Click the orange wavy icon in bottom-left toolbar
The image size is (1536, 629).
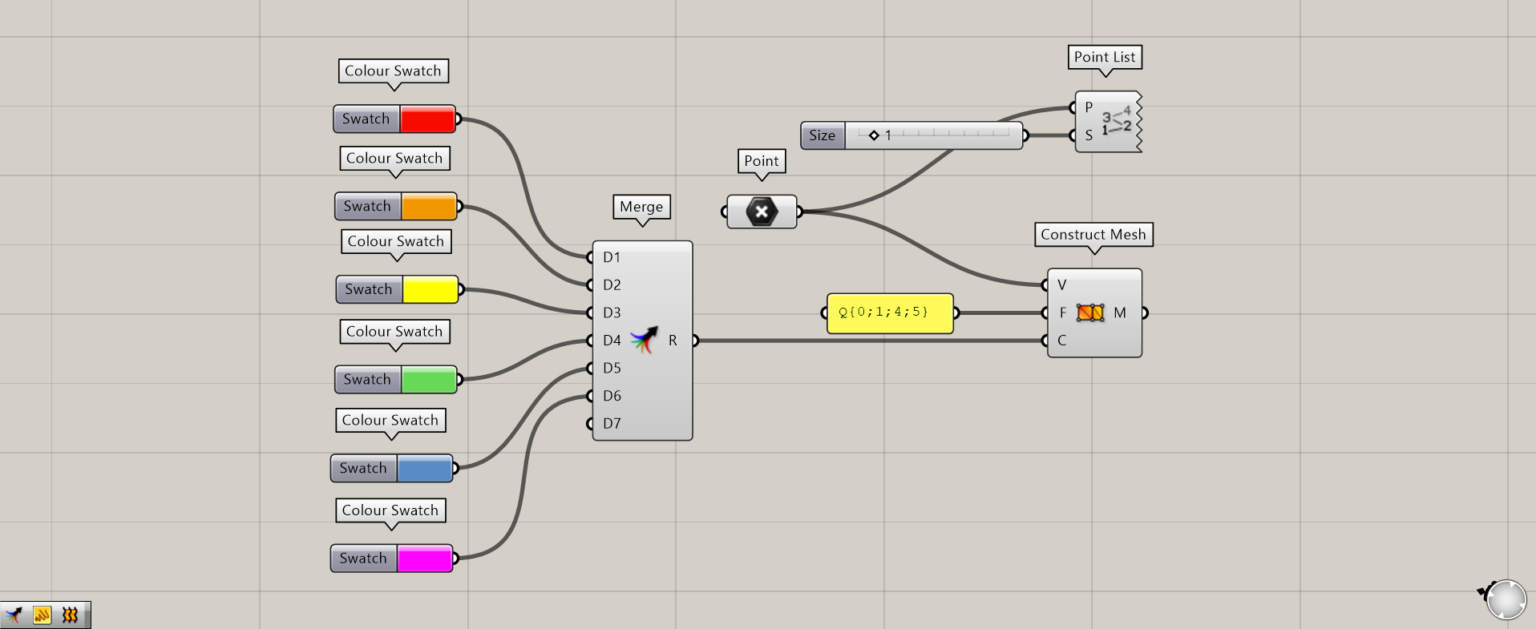pyautogui.click(x=70, y=615)
